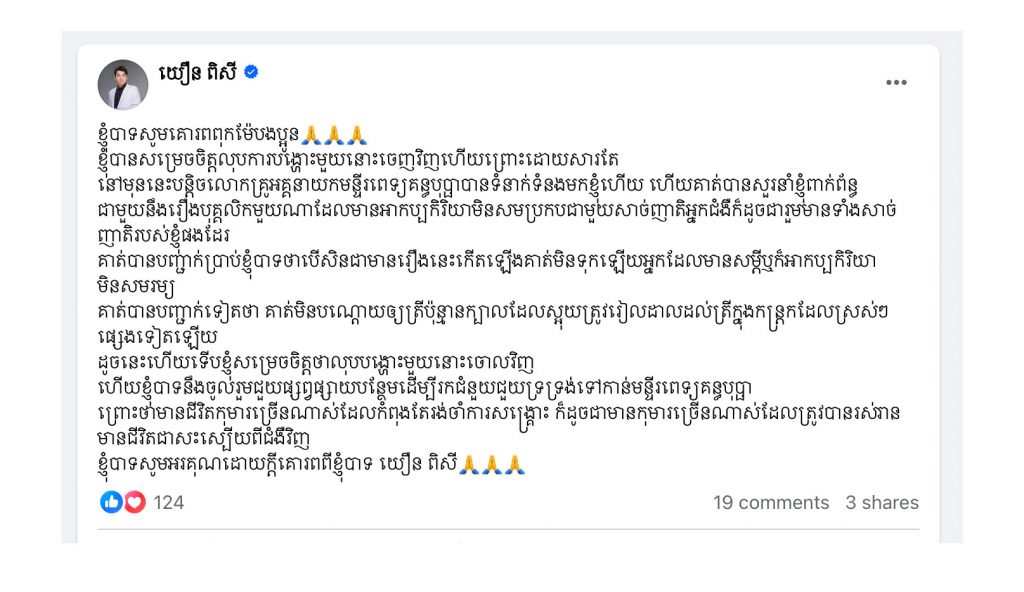Click last praying hands emoji on closing line
1024x592 pixels.
(515, 464)
